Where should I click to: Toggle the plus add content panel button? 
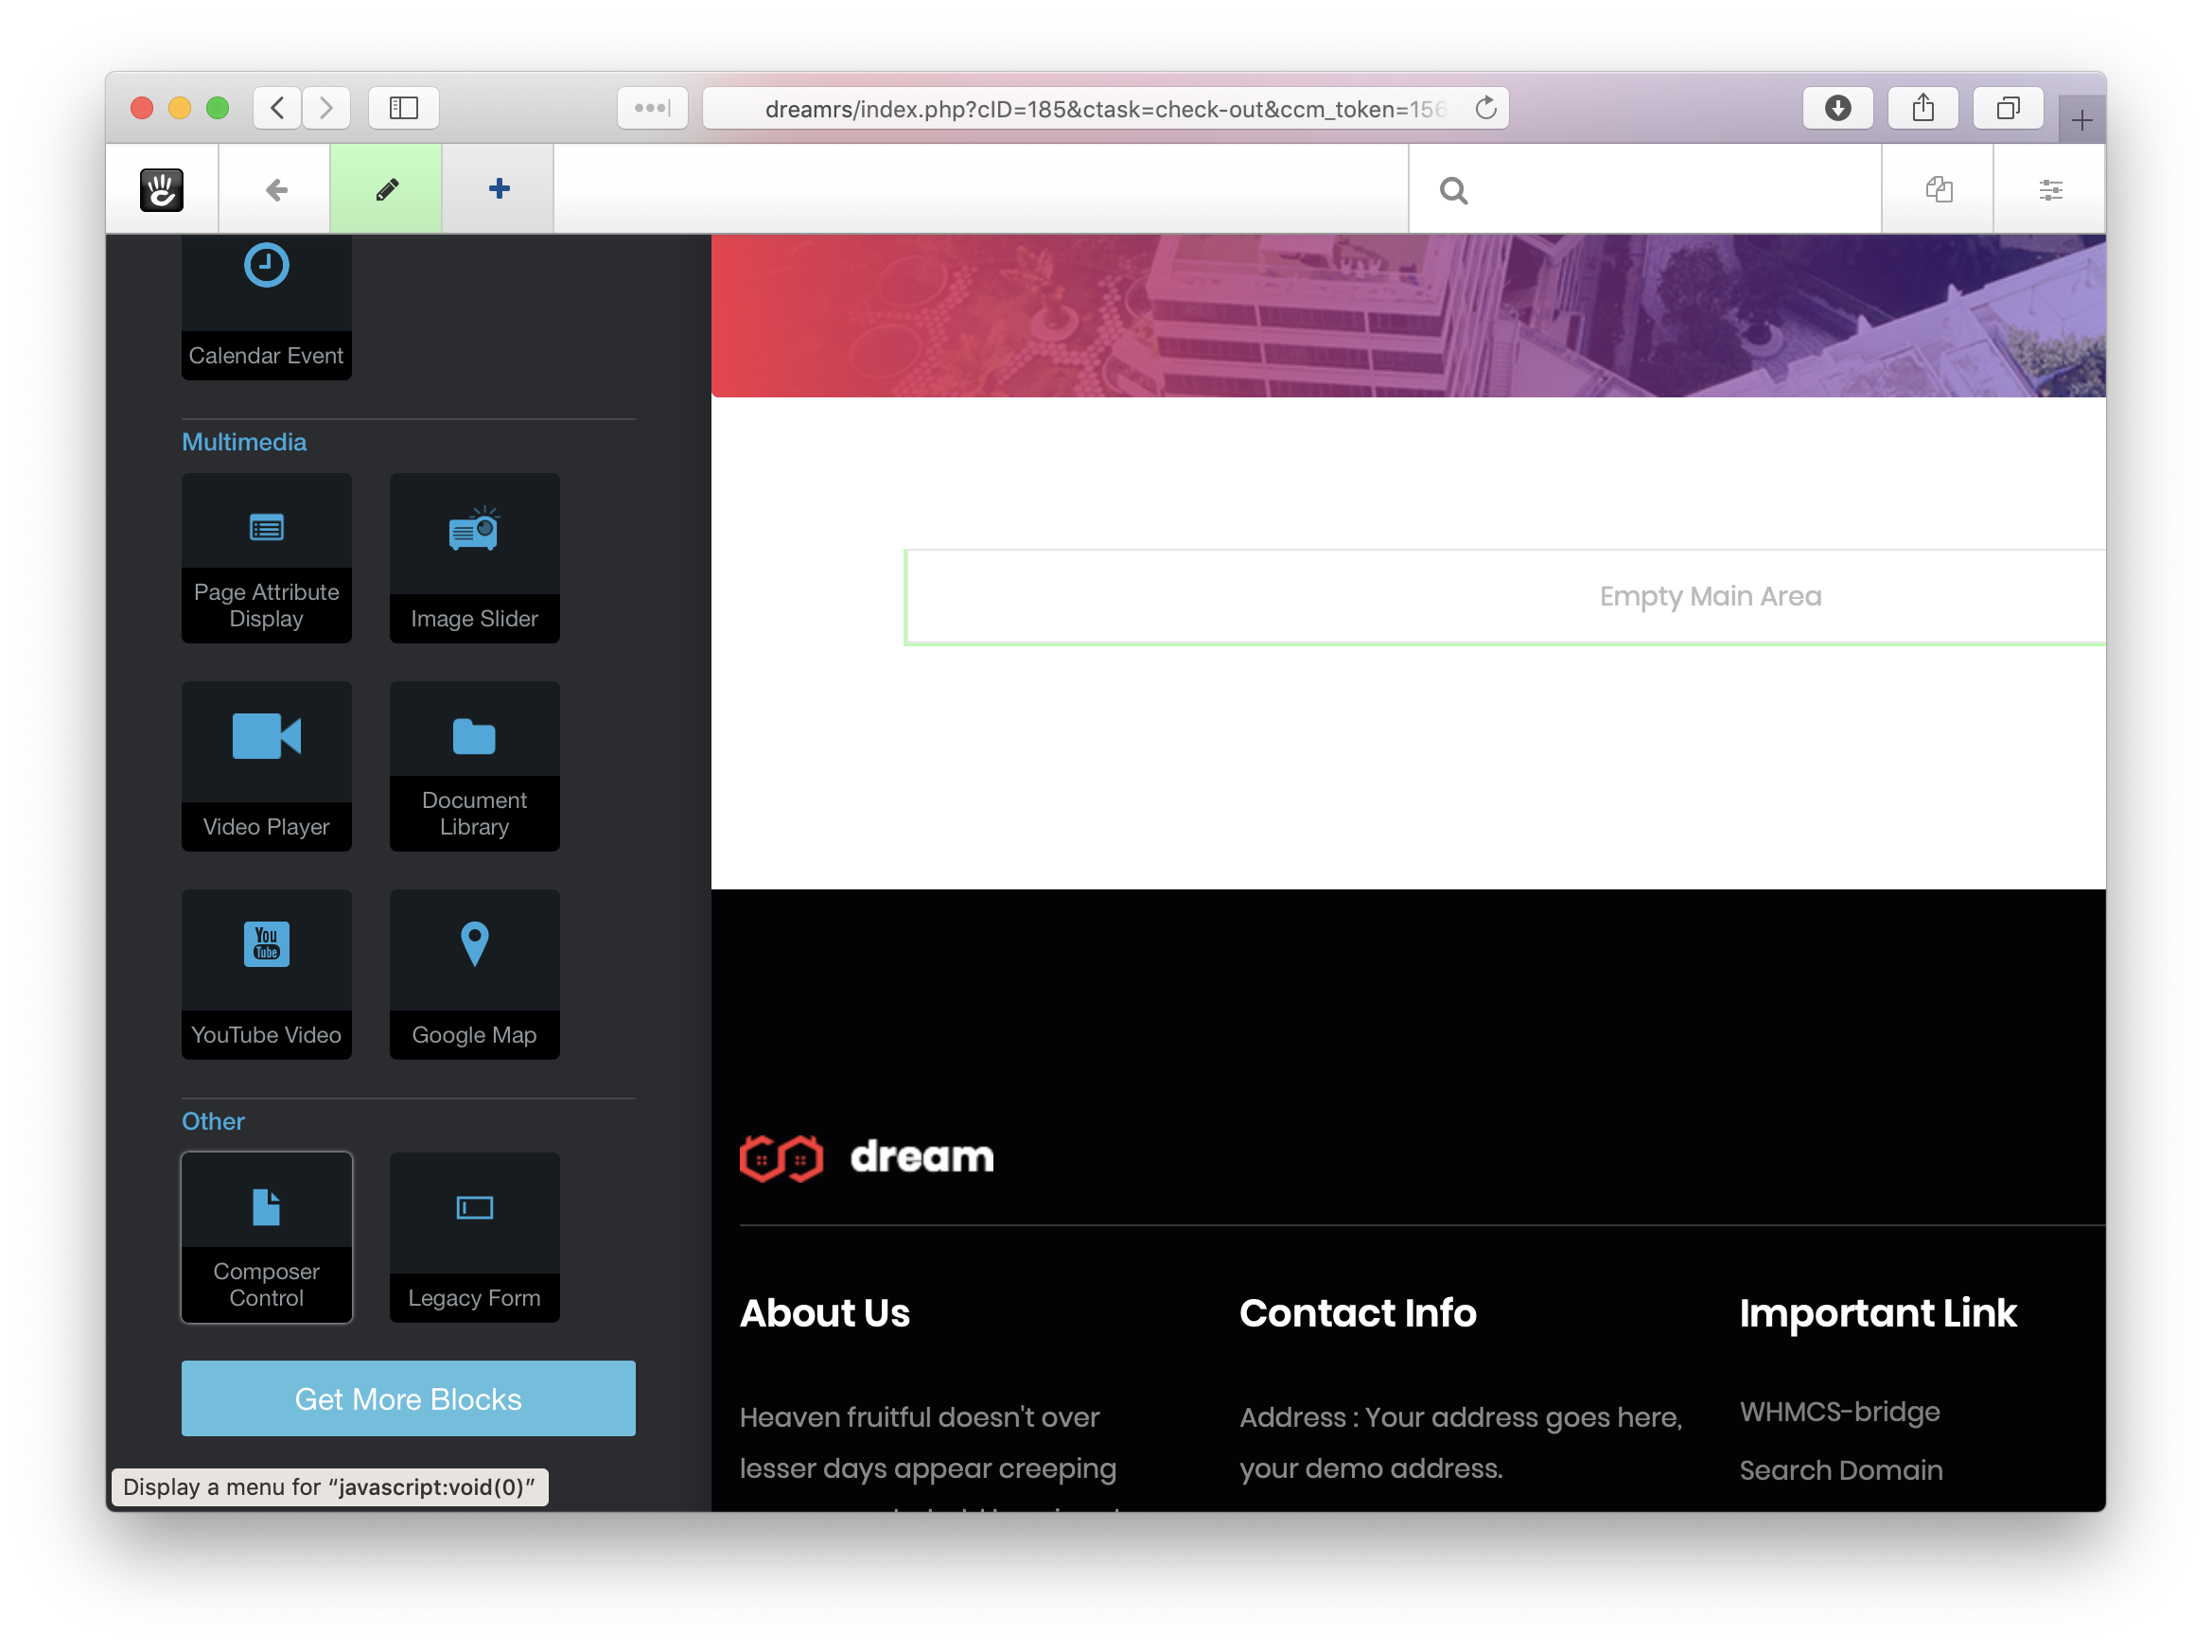499,189
